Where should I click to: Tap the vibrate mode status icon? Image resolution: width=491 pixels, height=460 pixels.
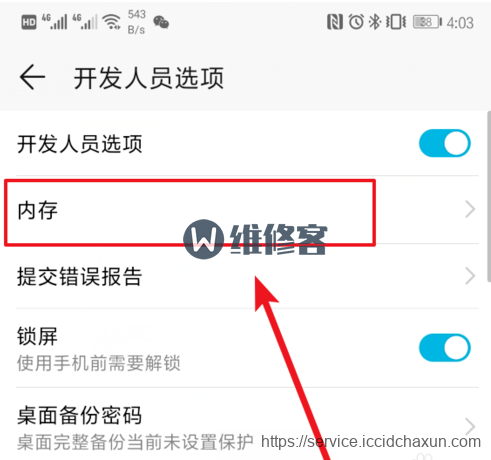coord(396,22)
